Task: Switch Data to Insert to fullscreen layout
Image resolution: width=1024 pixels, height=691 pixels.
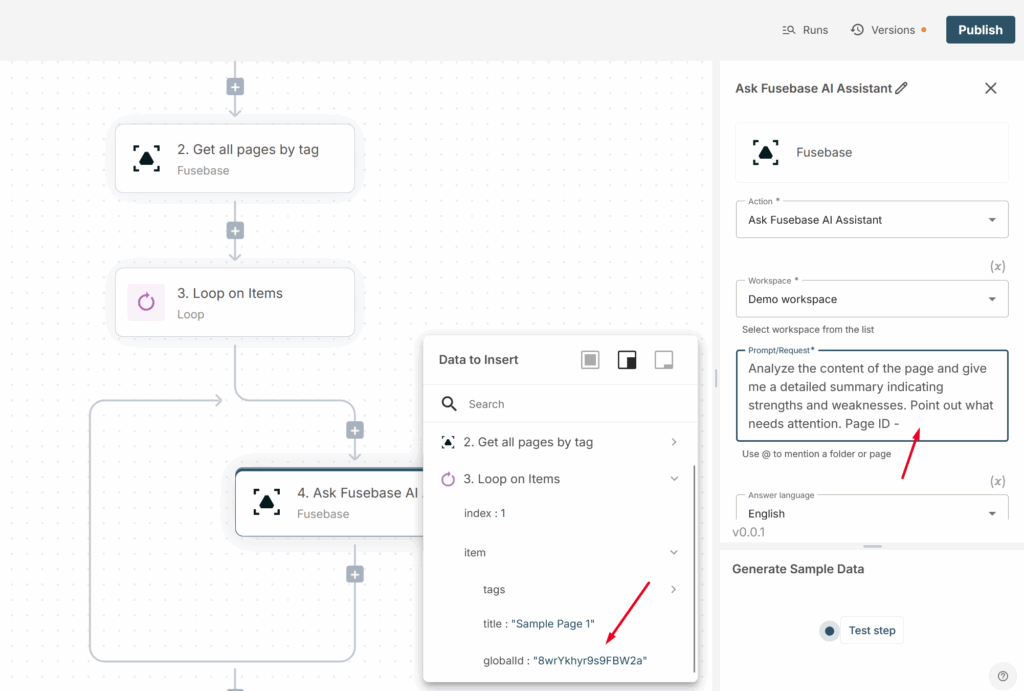Action: [590, 360]
